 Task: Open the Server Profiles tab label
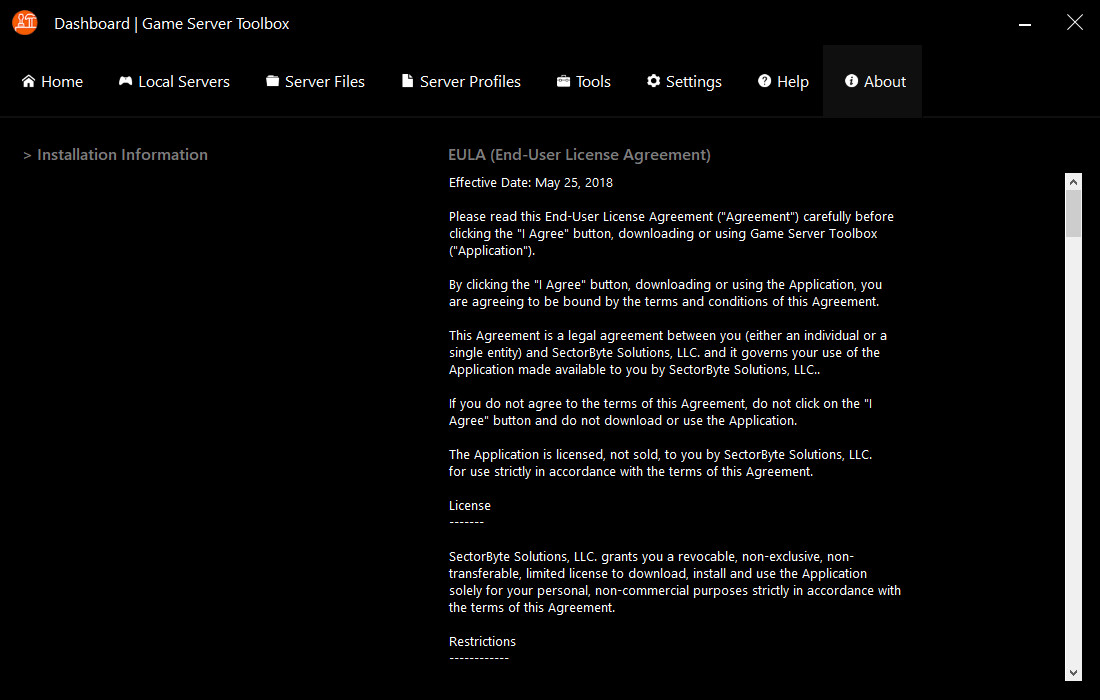click(x=470, y=82)
